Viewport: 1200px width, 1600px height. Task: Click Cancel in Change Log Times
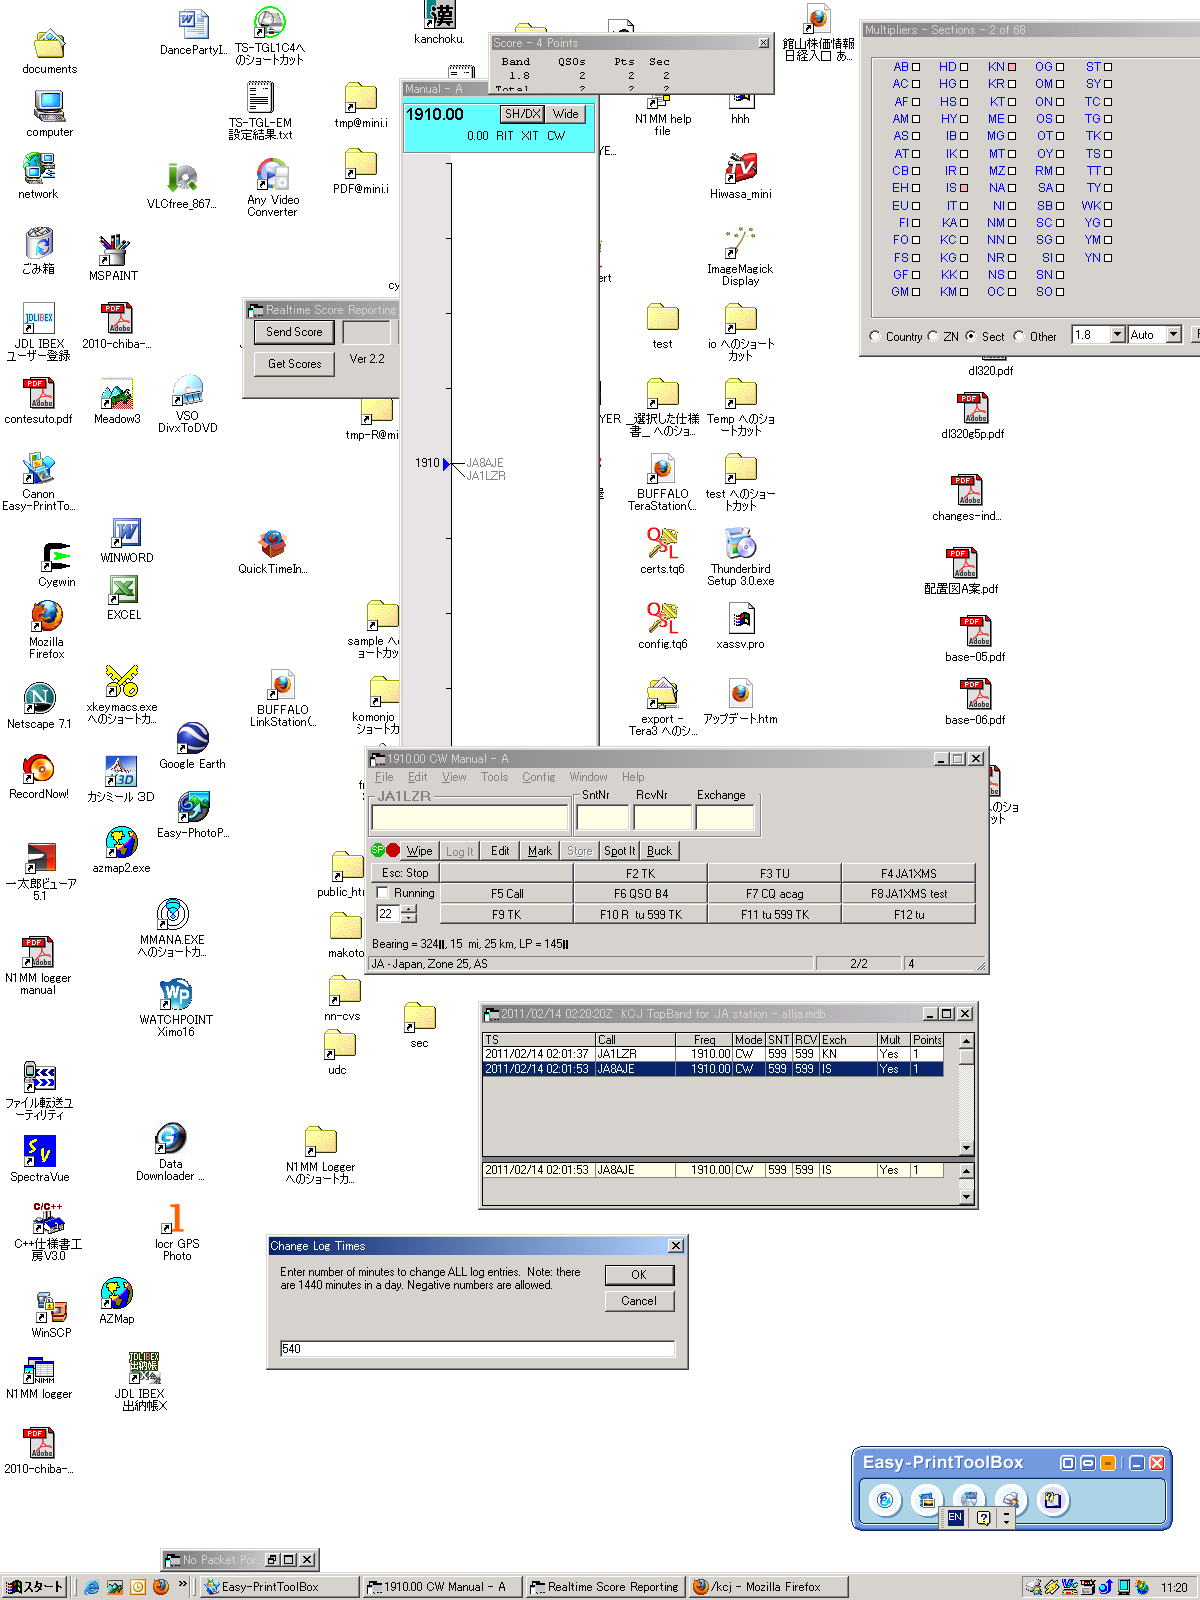(639, 1301)
